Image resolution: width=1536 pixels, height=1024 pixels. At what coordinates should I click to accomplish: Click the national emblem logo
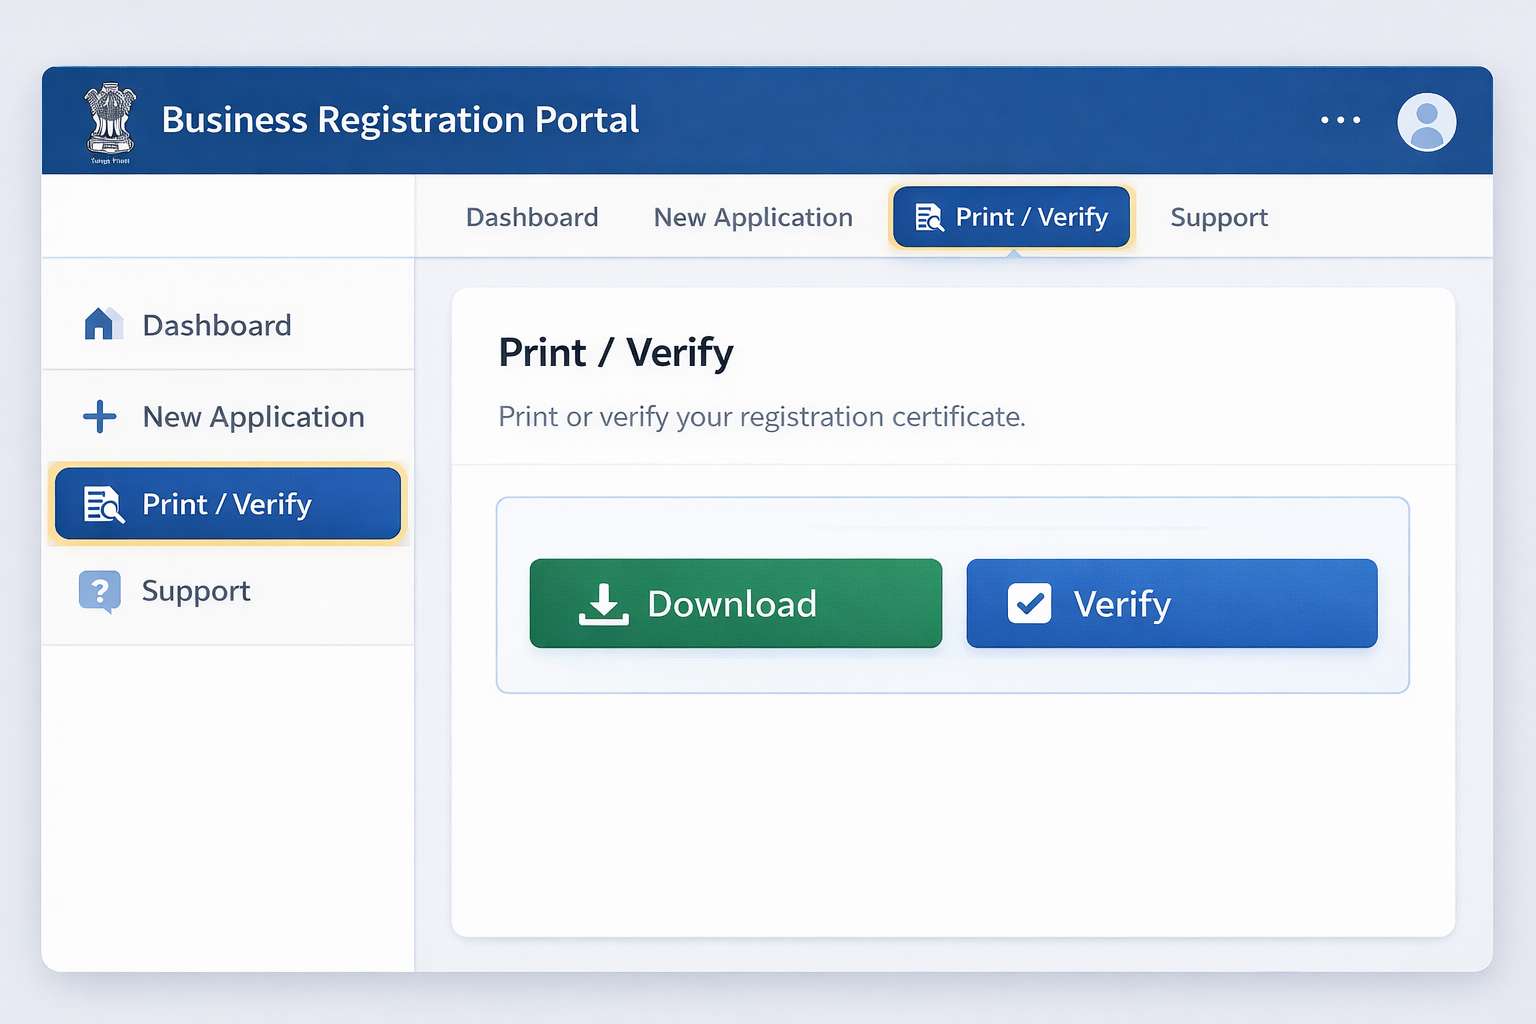point(109,120)
